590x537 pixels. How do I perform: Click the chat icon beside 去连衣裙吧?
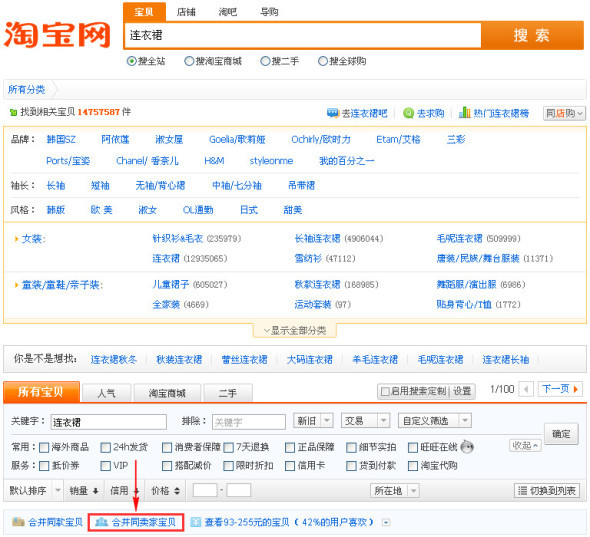(x=333, y=113)
